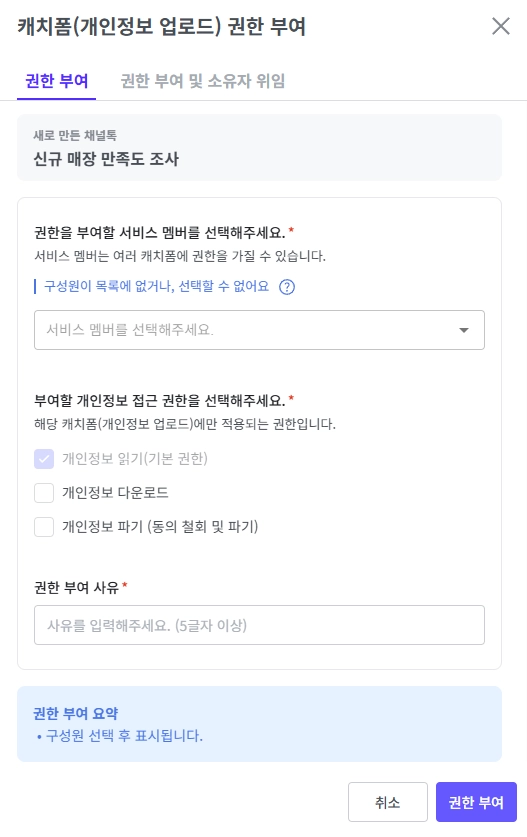Click the 권한 부여 요약 heading
527x837 pixels.
coord(75,713)
